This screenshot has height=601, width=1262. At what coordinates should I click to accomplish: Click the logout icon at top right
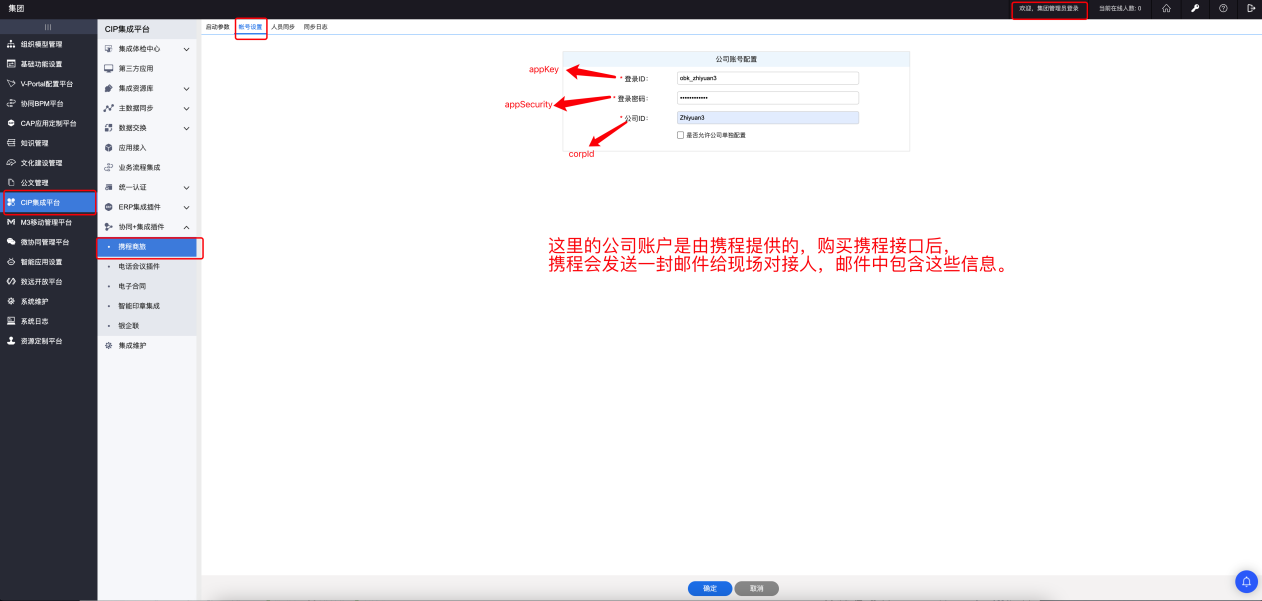1250,8
